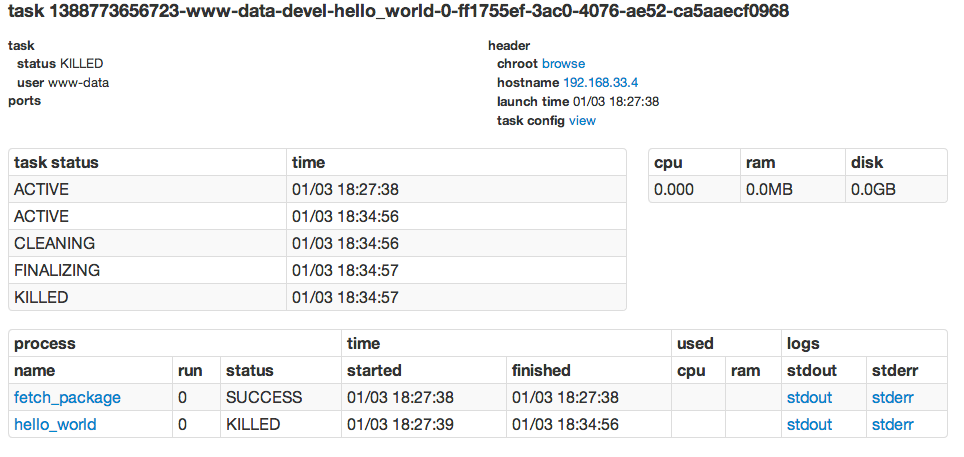View stdout log for hello_world

(809, 425)
